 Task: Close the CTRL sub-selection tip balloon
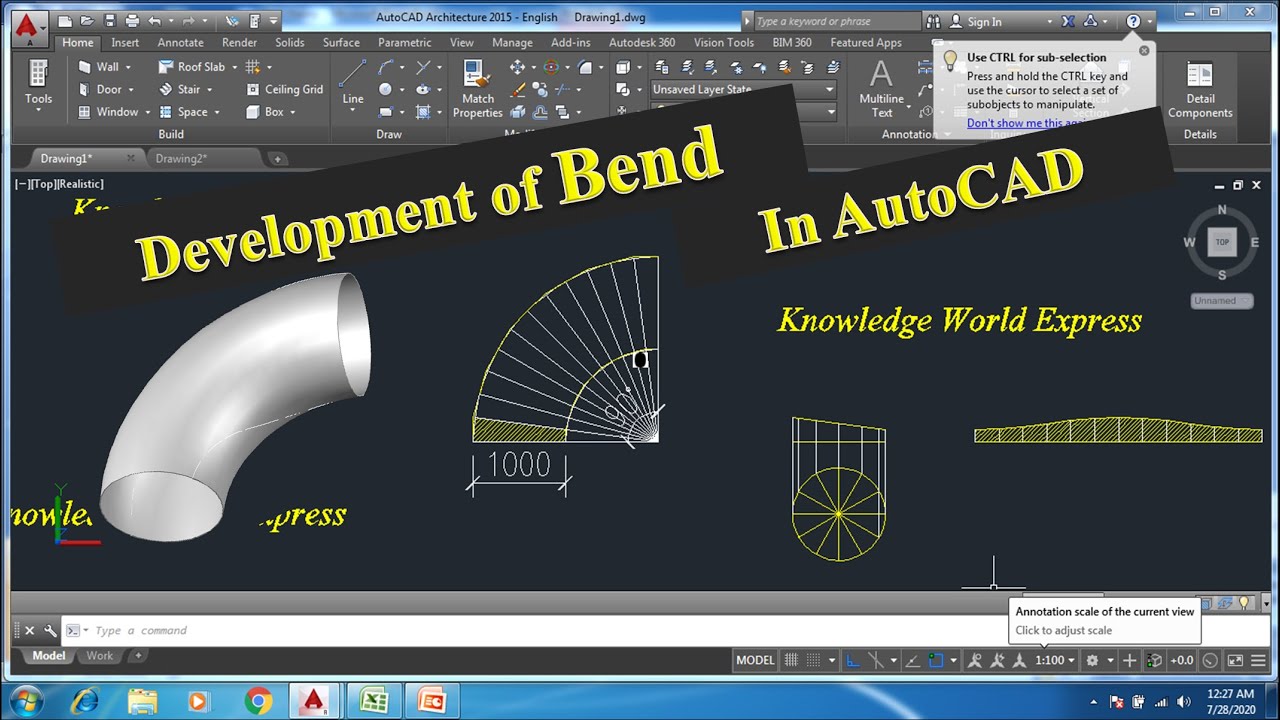point(1144,50)
